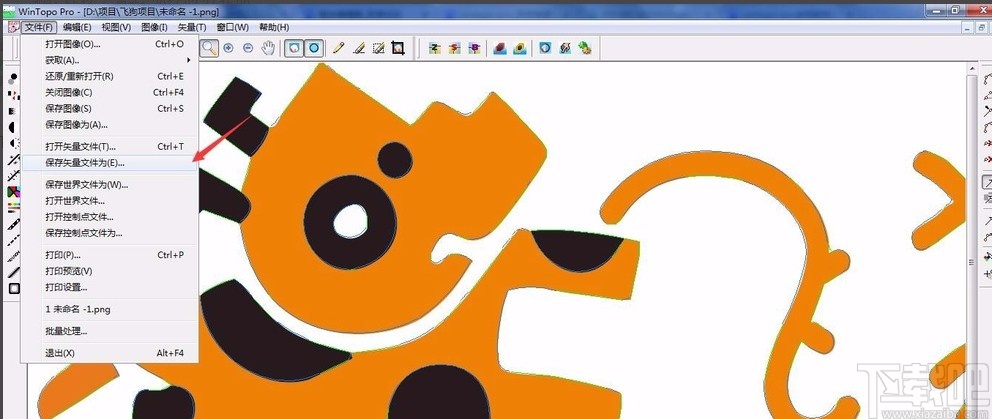Expand the 获取(A).. submenu arrow
The height and width of the screenshot is (419, 992).
189,60
